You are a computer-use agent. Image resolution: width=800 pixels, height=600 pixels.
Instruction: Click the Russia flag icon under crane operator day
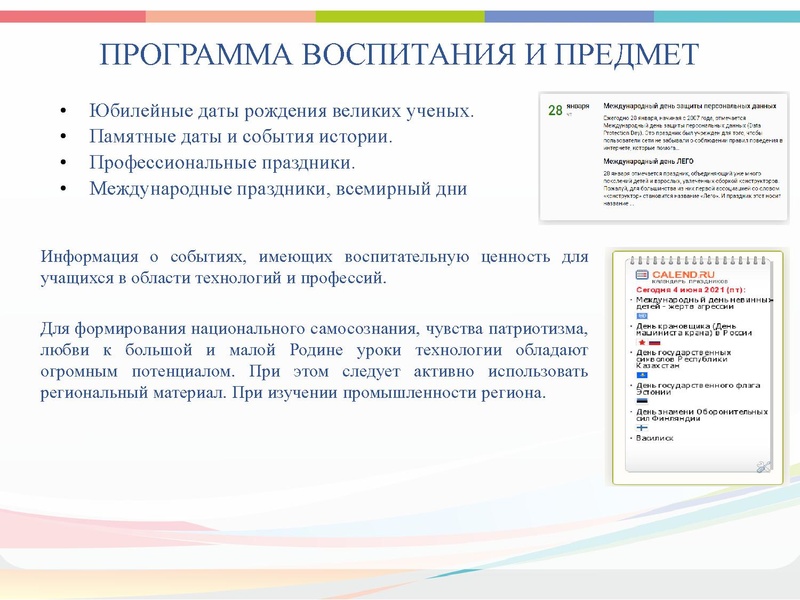click(653, 343)
